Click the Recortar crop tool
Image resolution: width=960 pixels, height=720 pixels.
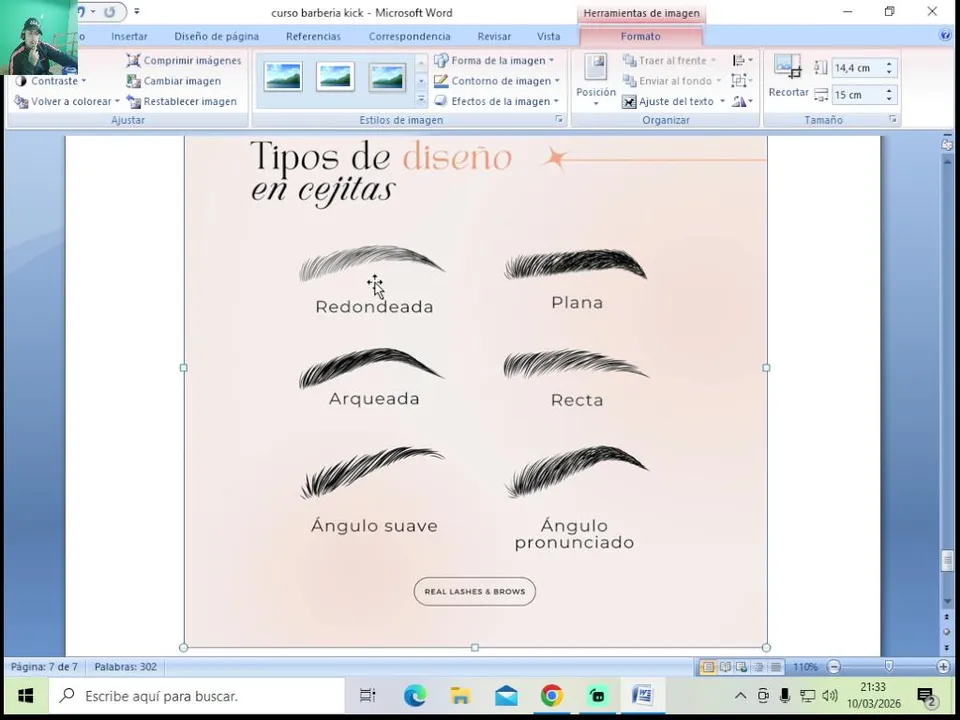click(x=788, y=77)
